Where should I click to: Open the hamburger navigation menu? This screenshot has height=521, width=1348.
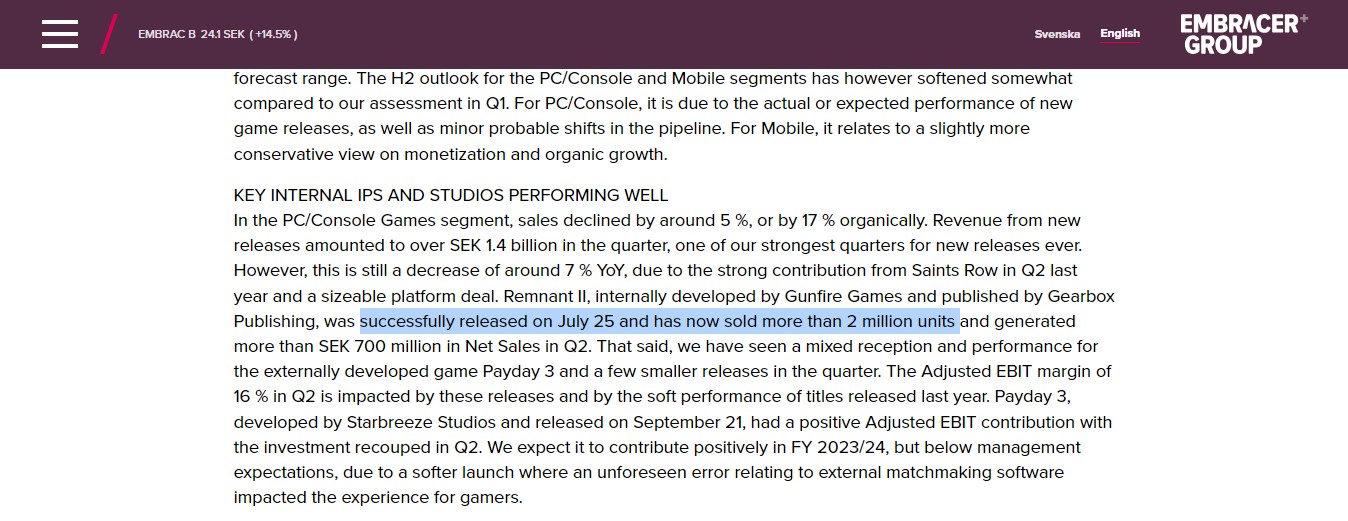pyautogui.click(x=60, y=34)
